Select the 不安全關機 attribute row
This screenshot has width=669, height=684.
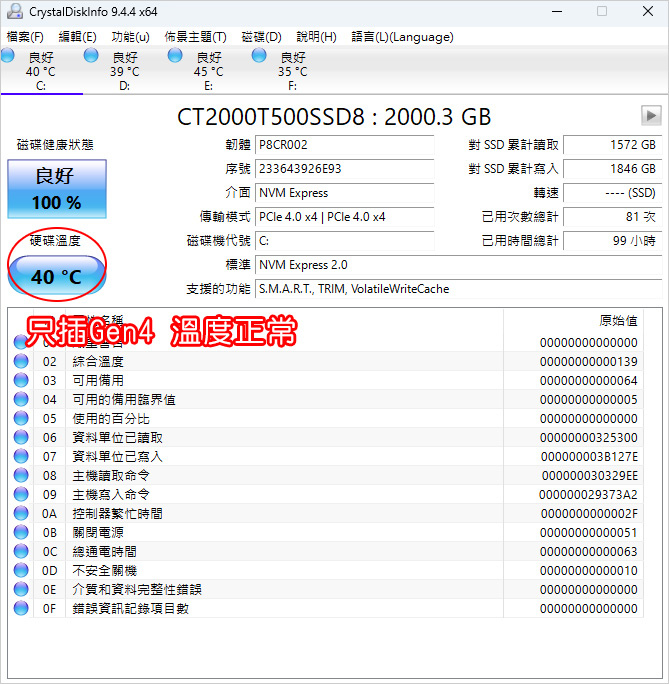point(326,570)
